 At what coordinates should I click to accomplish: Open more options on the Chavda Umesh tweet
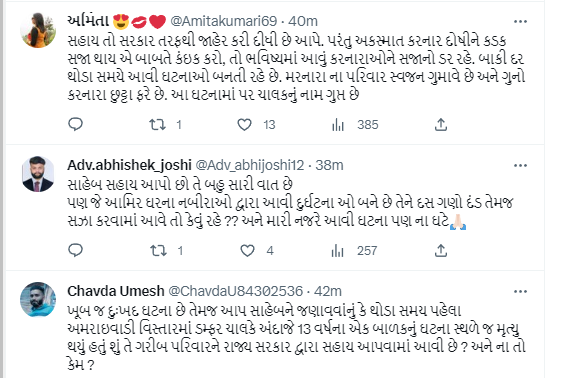[x=520, y=292]
